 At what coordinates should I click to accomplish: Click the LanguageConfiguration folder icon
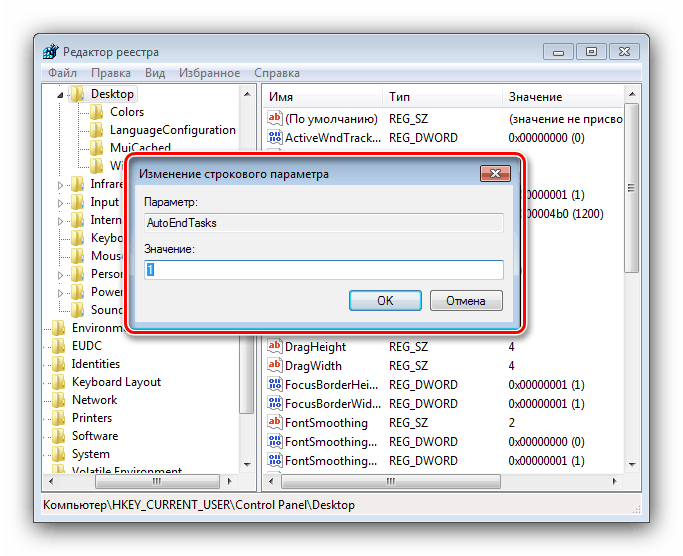[x=97, y=130]
